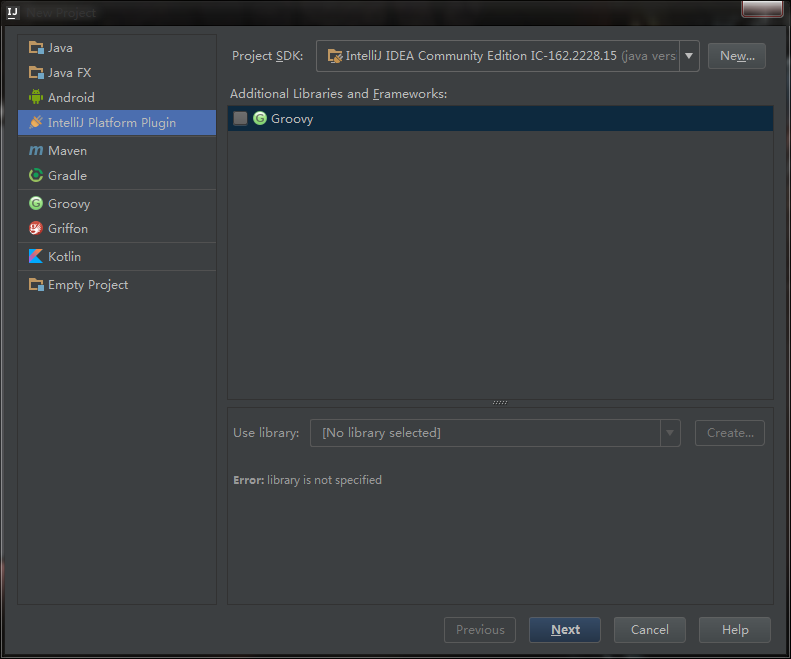Choose Maven project type
Viewport: 791px width, 659px height.
point(117,150)
